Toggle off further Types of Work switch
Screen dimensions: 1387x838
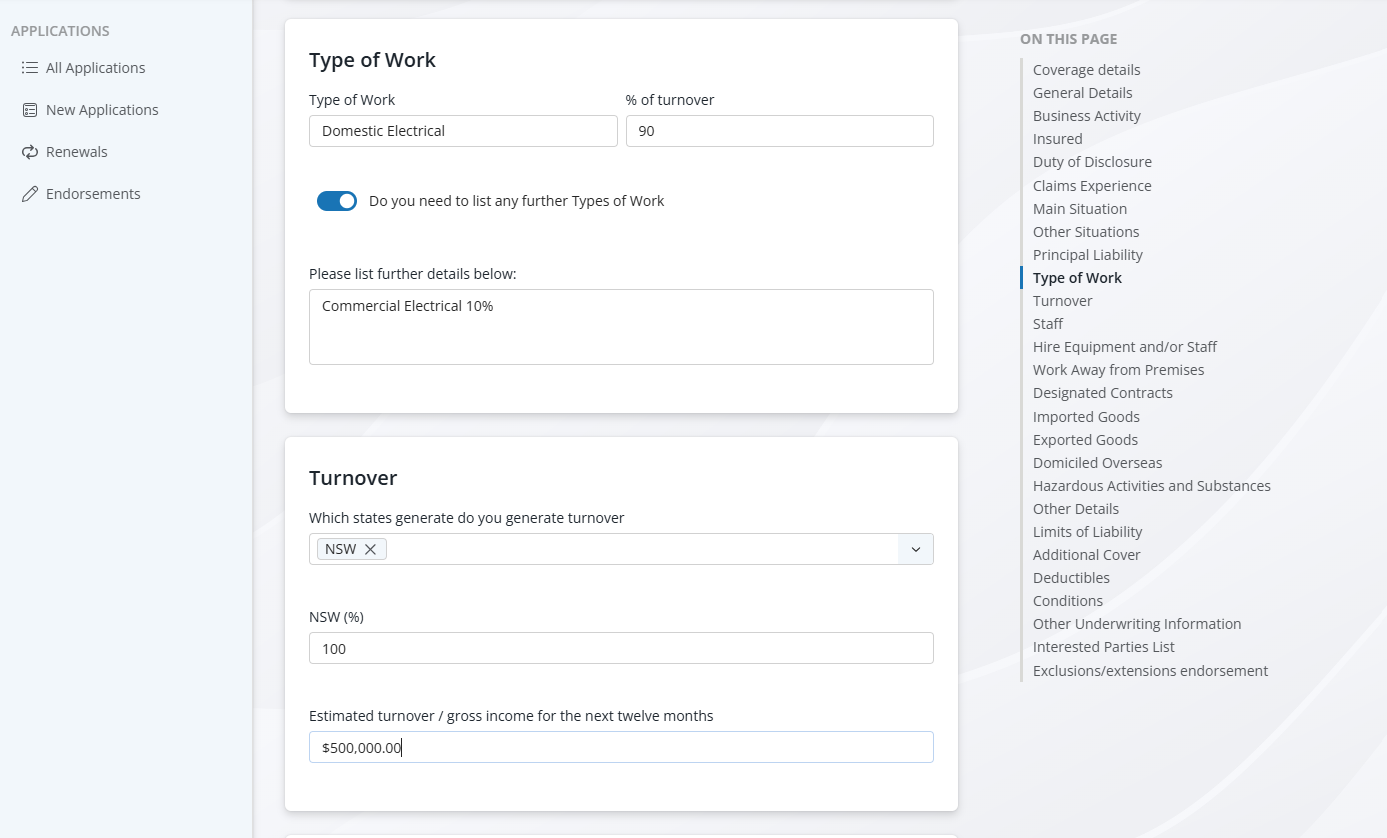(x=337, y=201)
